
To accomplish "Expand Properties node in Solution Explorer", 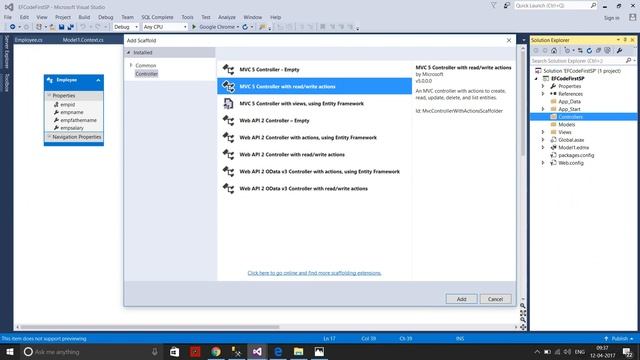I will pos(543,86).
